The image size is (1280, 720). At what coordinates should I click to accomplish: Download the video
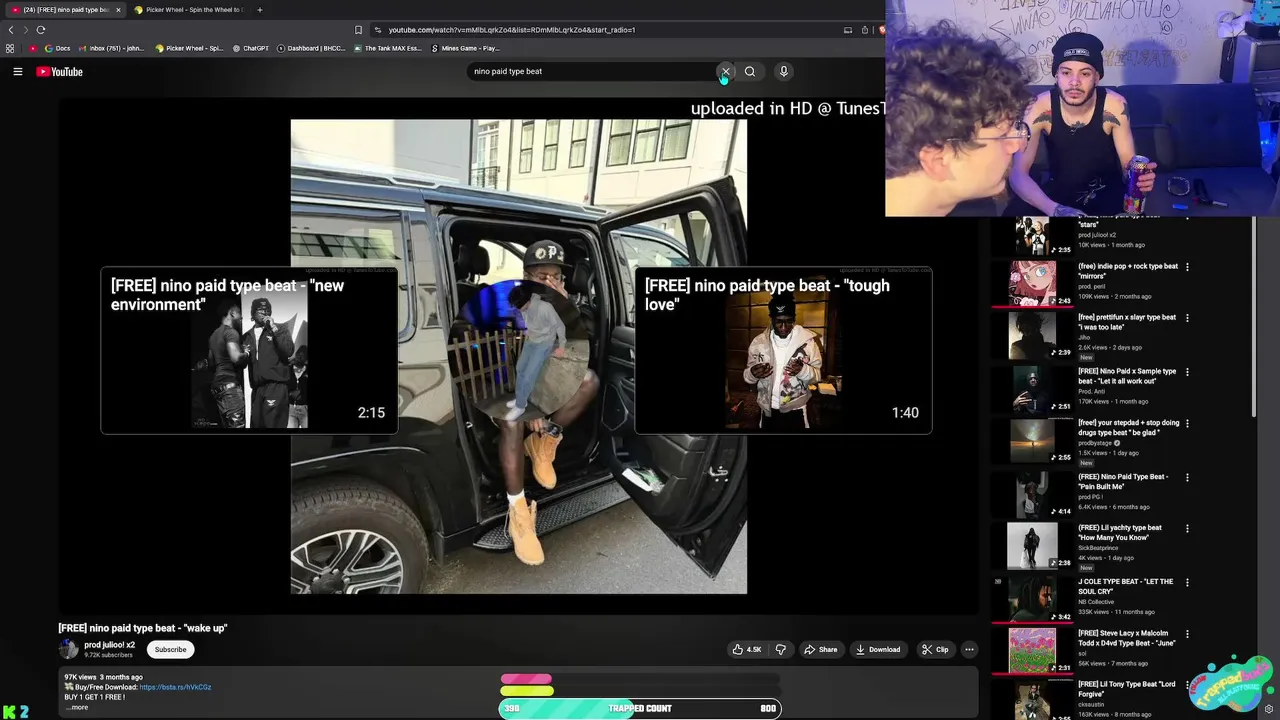coord(878,649)
